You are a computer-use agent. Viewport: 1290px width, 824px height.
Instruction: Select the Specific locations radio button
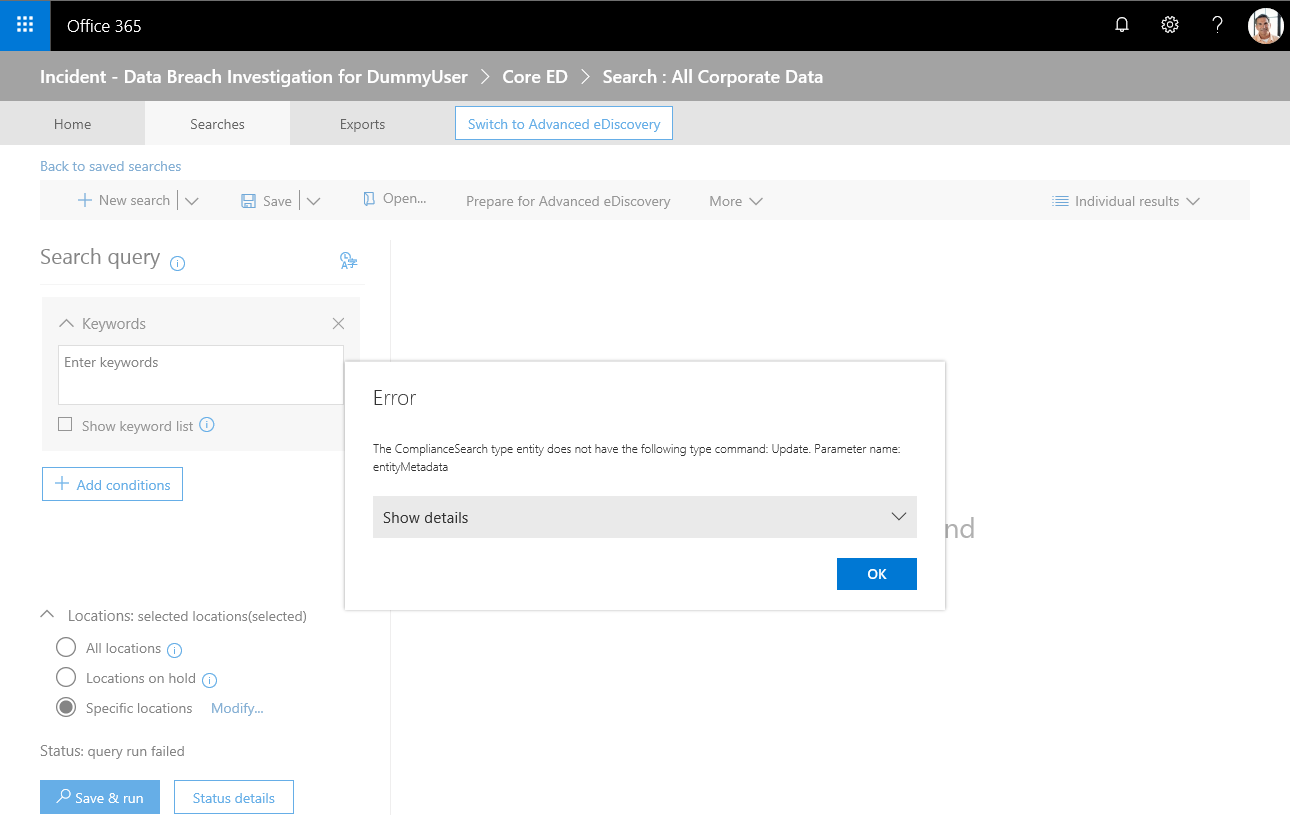click(x=66, y=707)
